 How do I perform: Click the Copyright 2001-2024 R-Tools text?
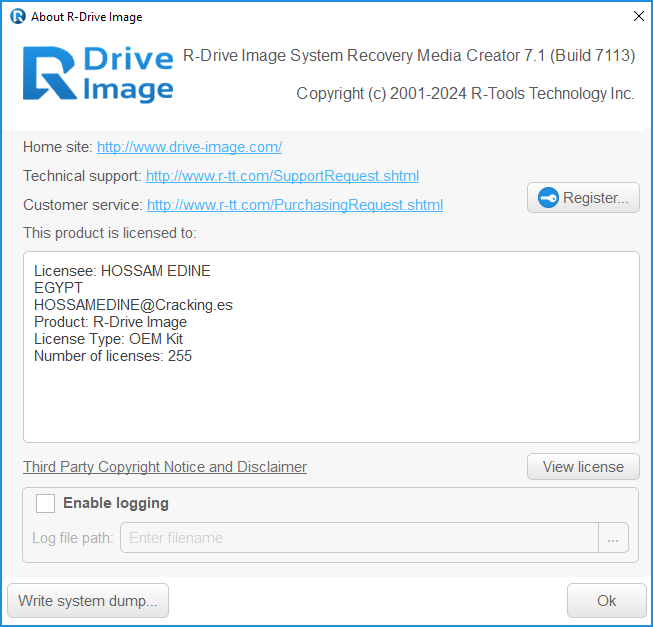point(465,94)
